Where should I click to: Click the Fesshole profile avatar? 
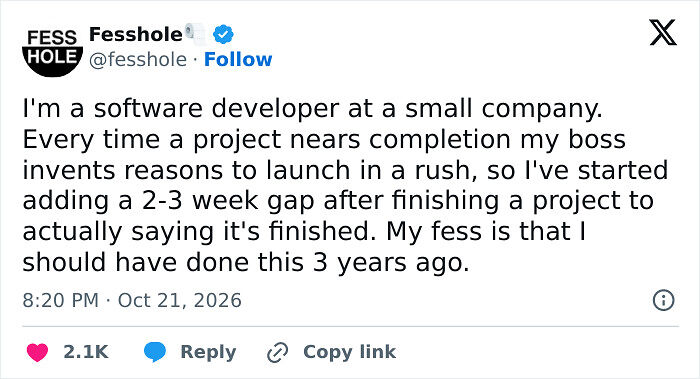coord(52,50)
